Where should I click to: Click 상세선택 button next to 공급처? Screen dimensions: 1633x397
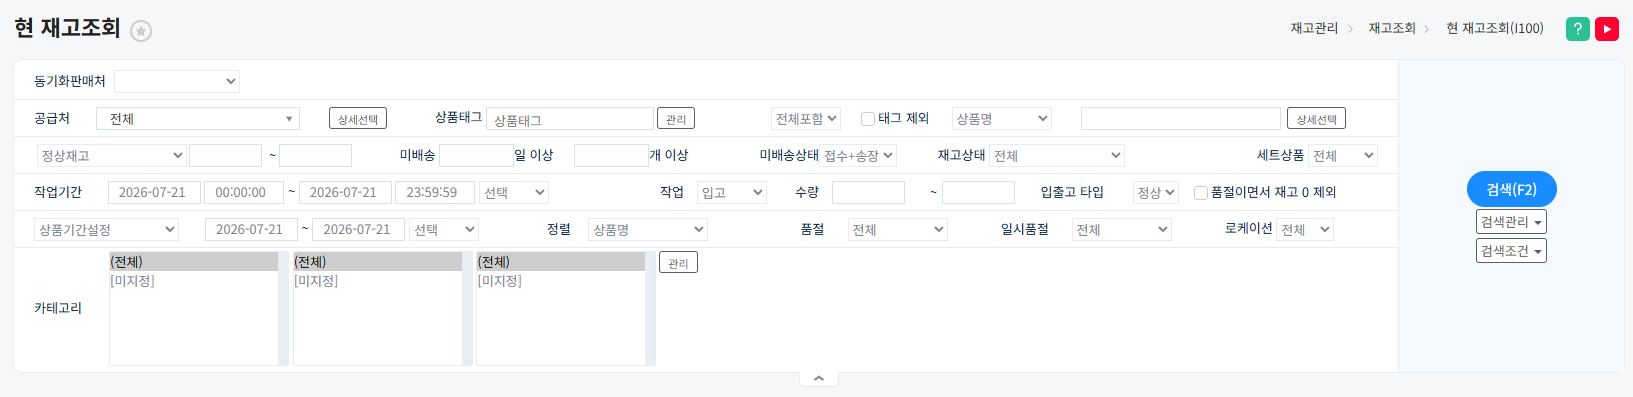358,119
